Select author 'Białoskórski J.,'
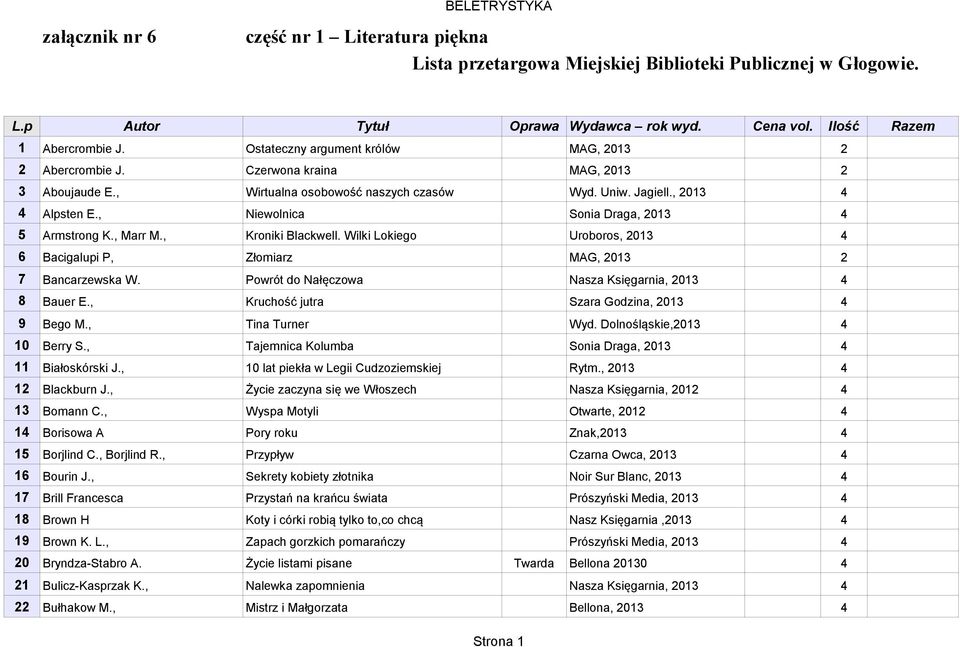 83,368
